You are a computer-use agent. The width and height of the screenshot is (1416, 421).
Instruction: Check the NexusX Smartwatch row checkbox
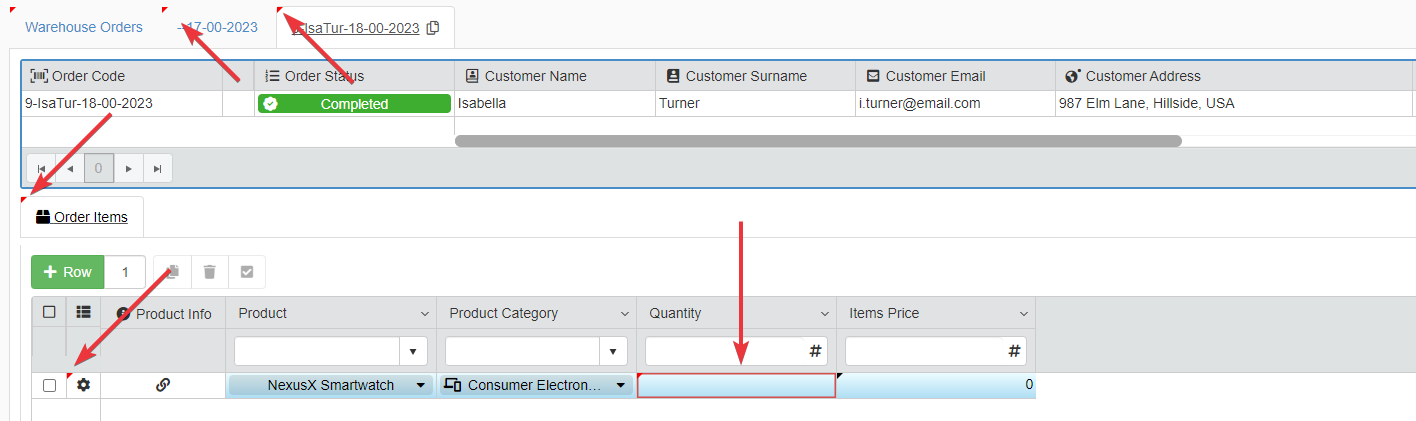click(x=50, y=386)
